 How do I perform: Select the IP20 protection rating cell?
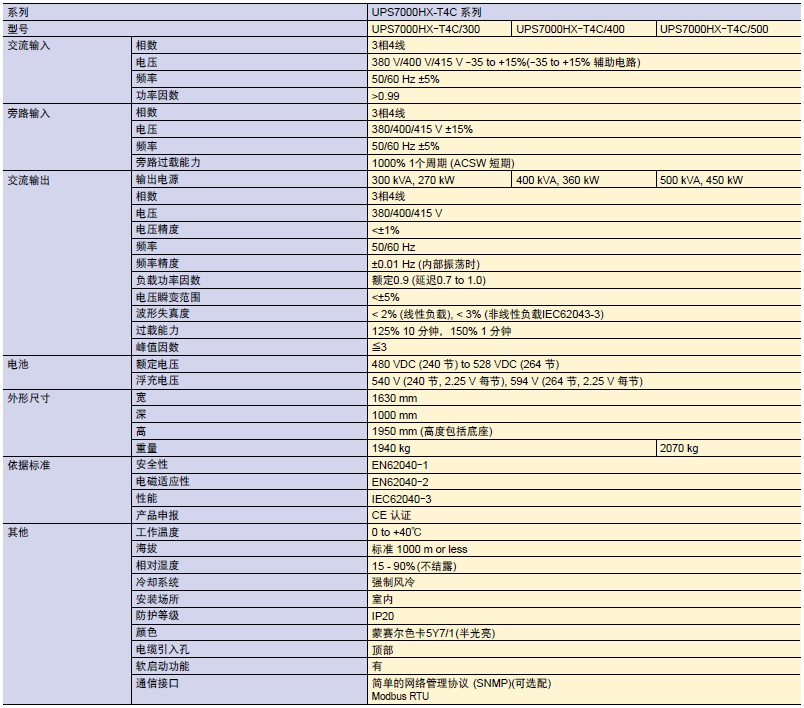(383, 616)
